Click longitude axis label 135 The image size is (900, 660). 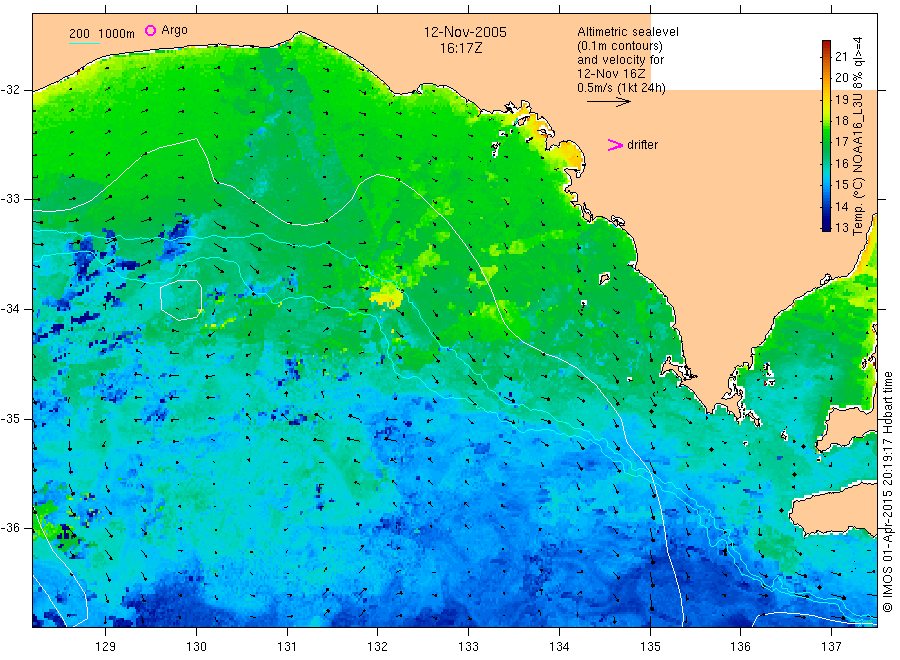[650, 647]
